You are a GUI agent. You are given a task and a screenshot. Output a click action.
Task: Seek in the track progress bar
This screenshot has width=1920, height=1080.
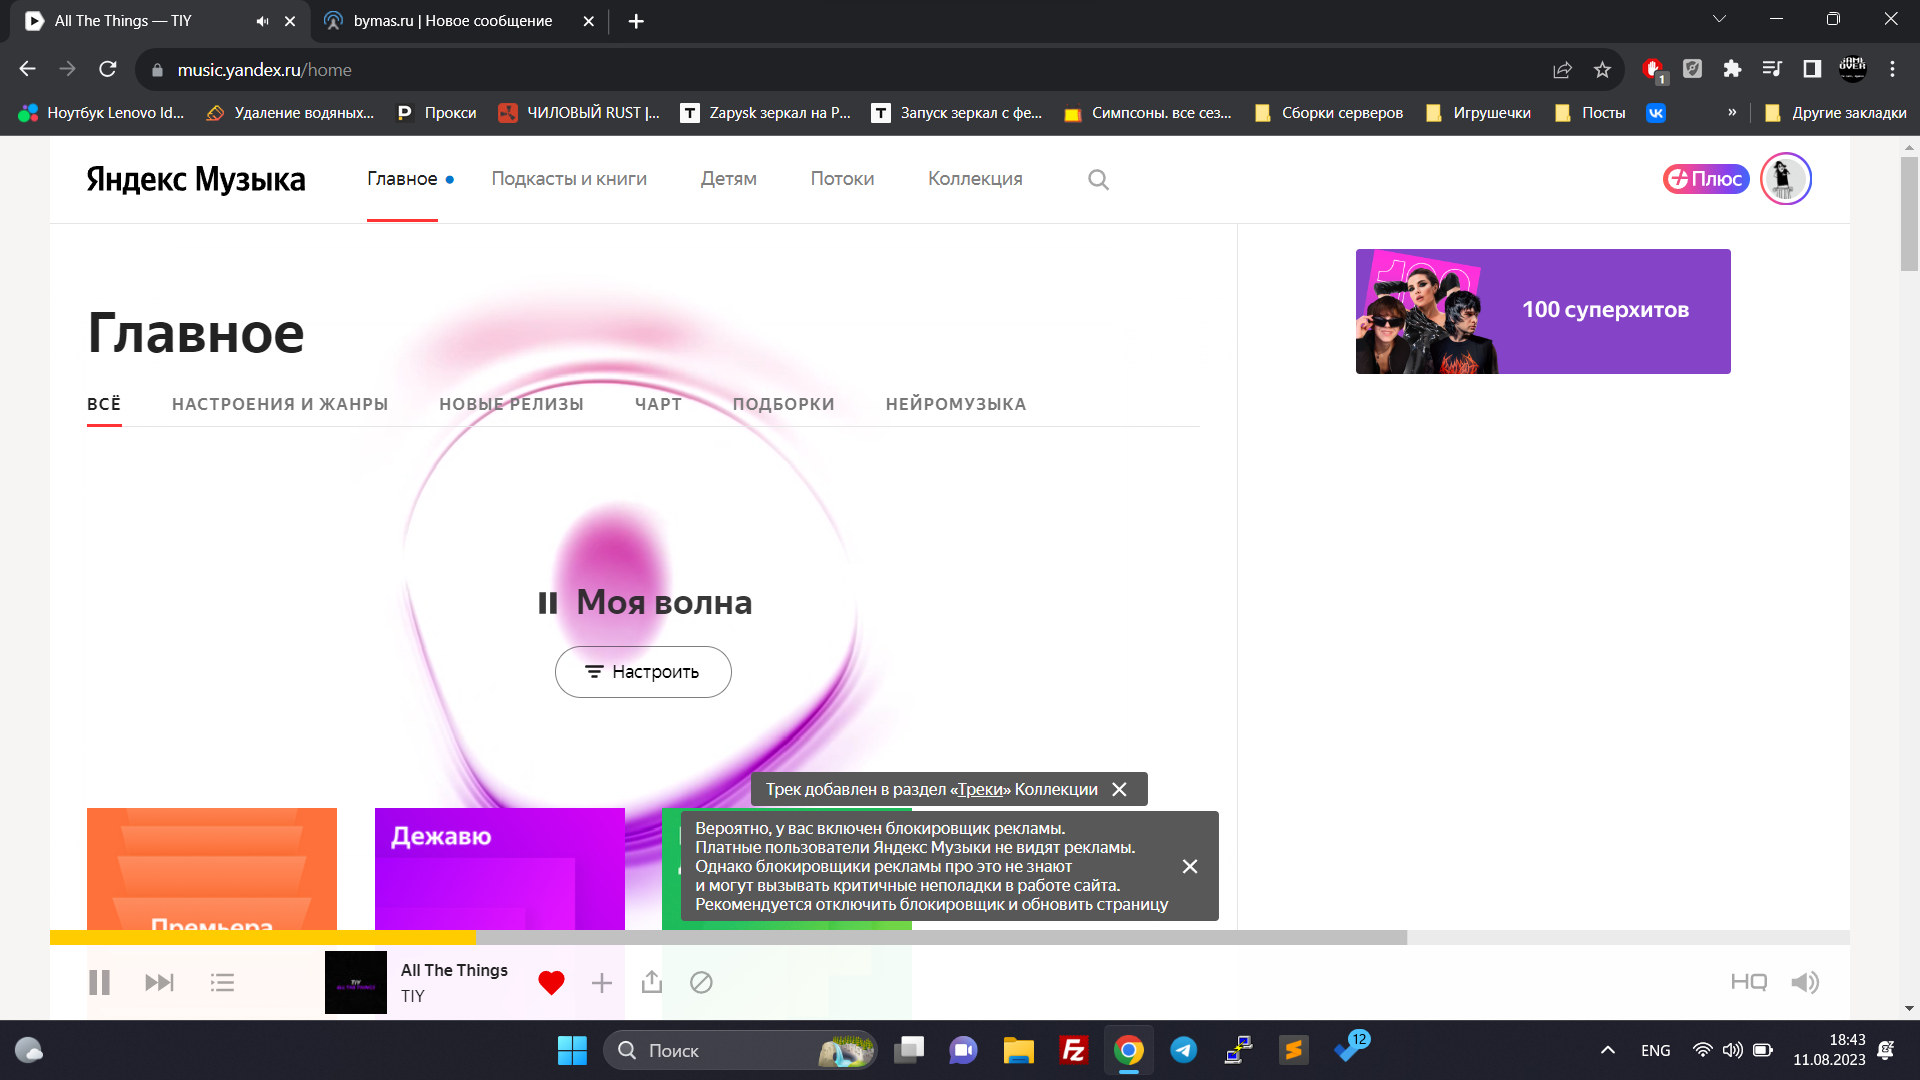[900, 938]
